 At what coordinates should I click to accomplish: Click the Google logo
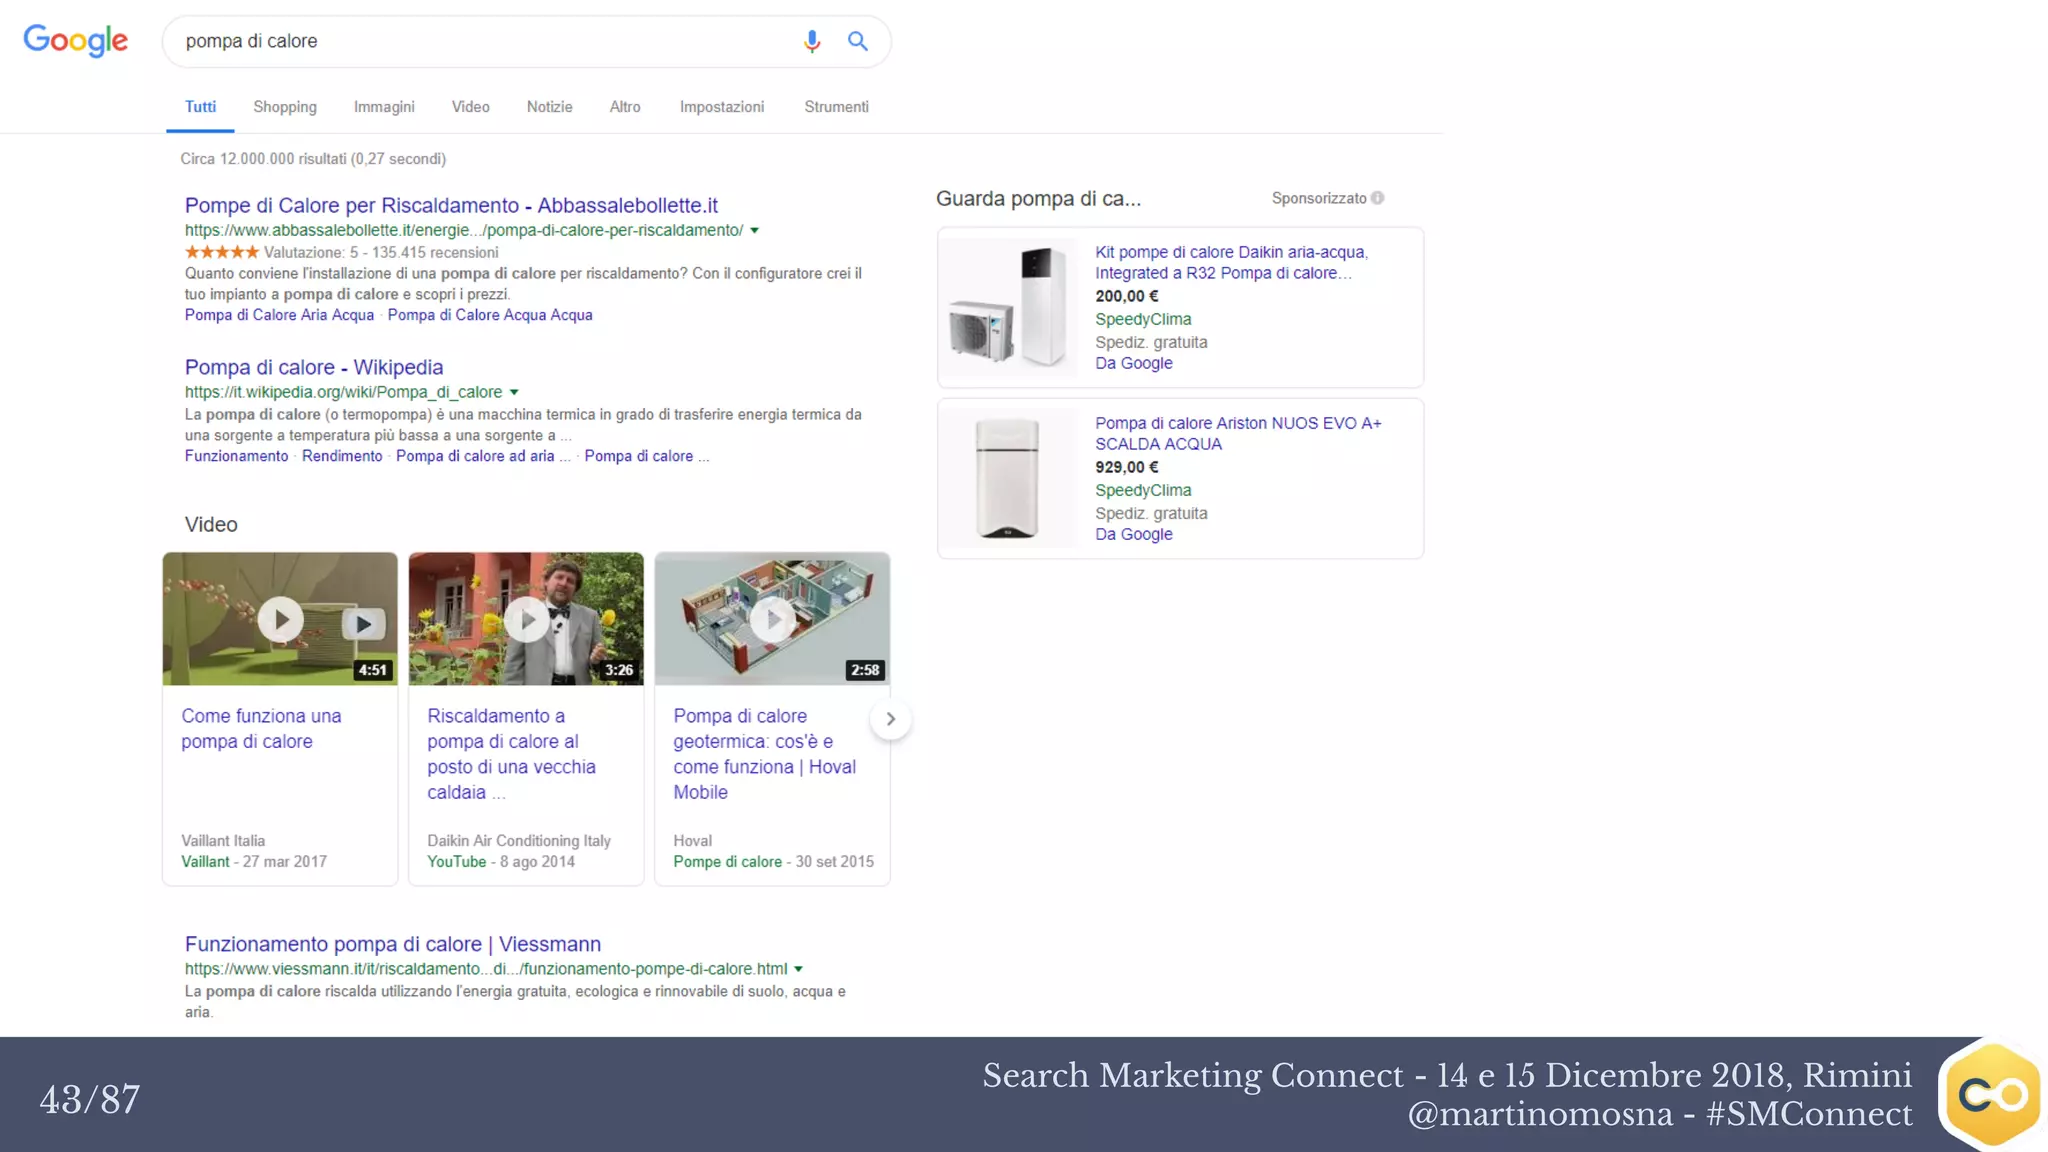pyautogui.click(x=76, y=41)
